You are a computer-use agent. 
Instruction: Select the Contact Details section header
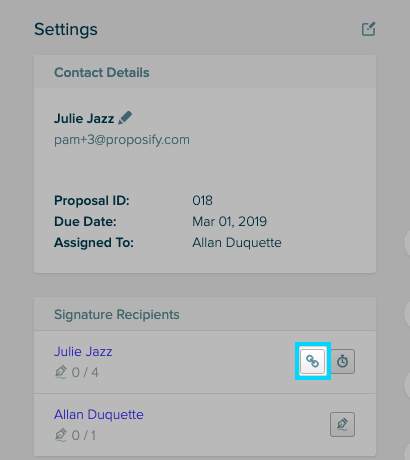(x=102, y=72)
